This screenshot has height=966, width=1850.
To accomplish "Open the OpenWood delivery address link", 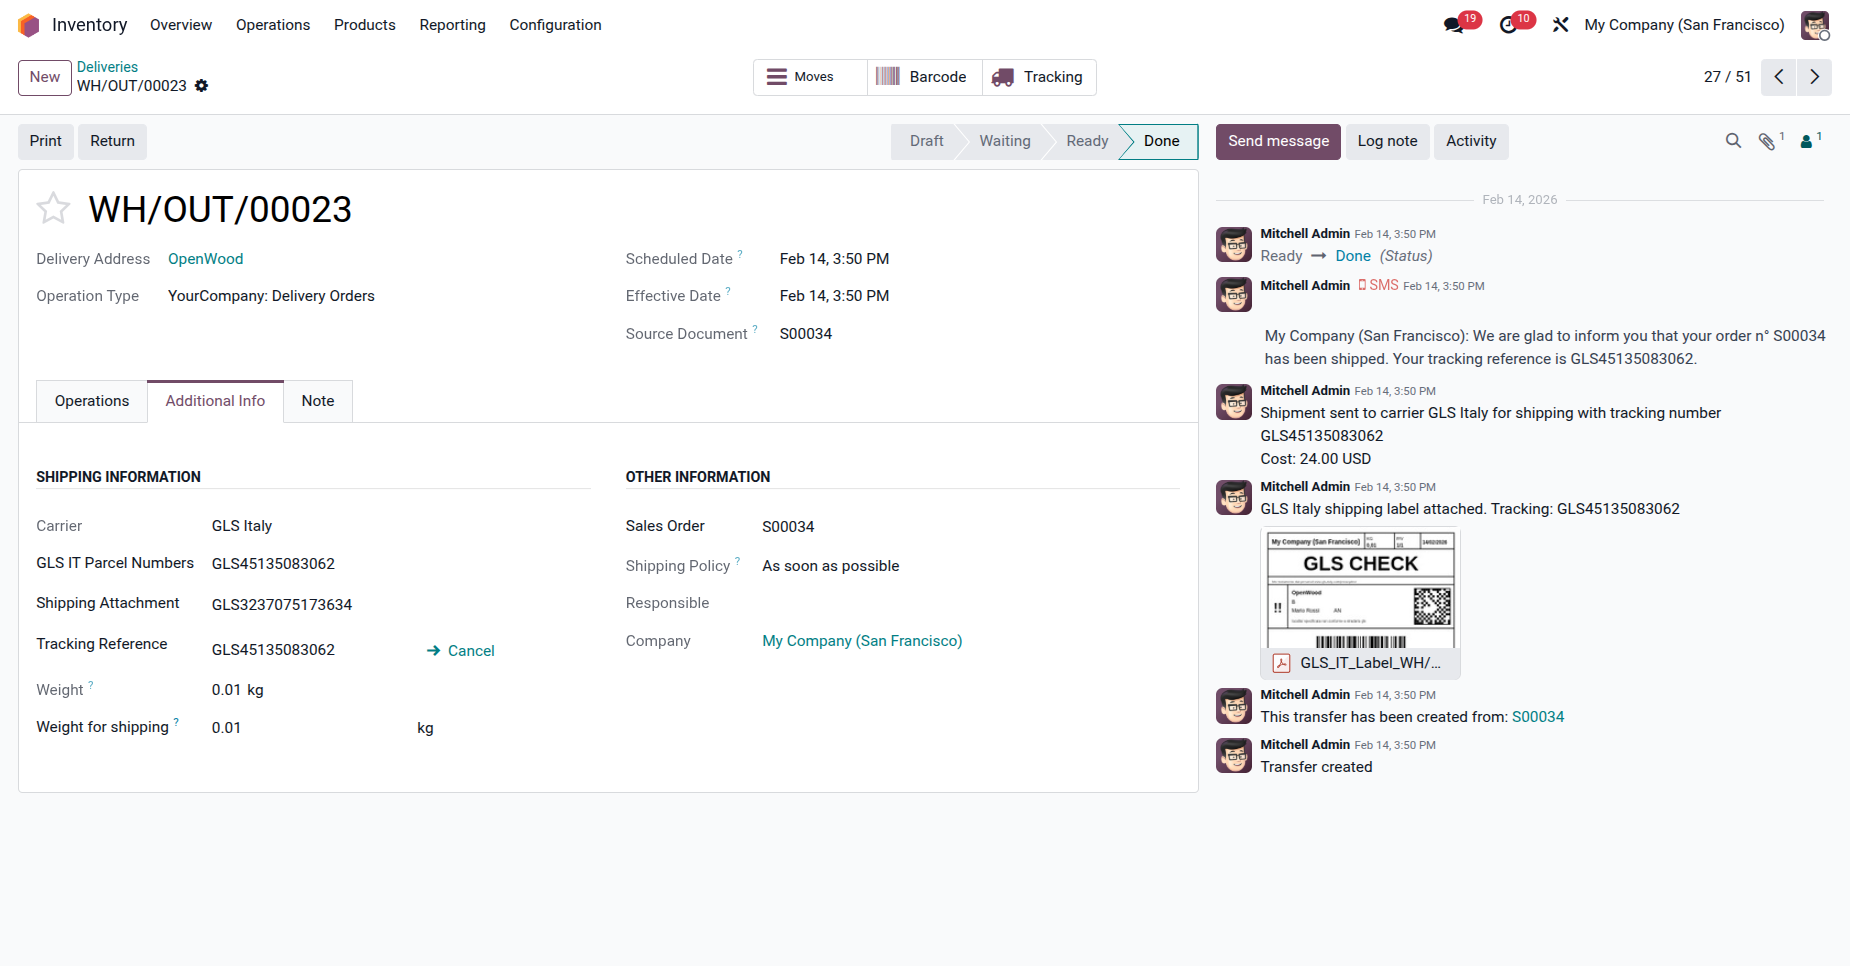I will click(x=205, y=259).
